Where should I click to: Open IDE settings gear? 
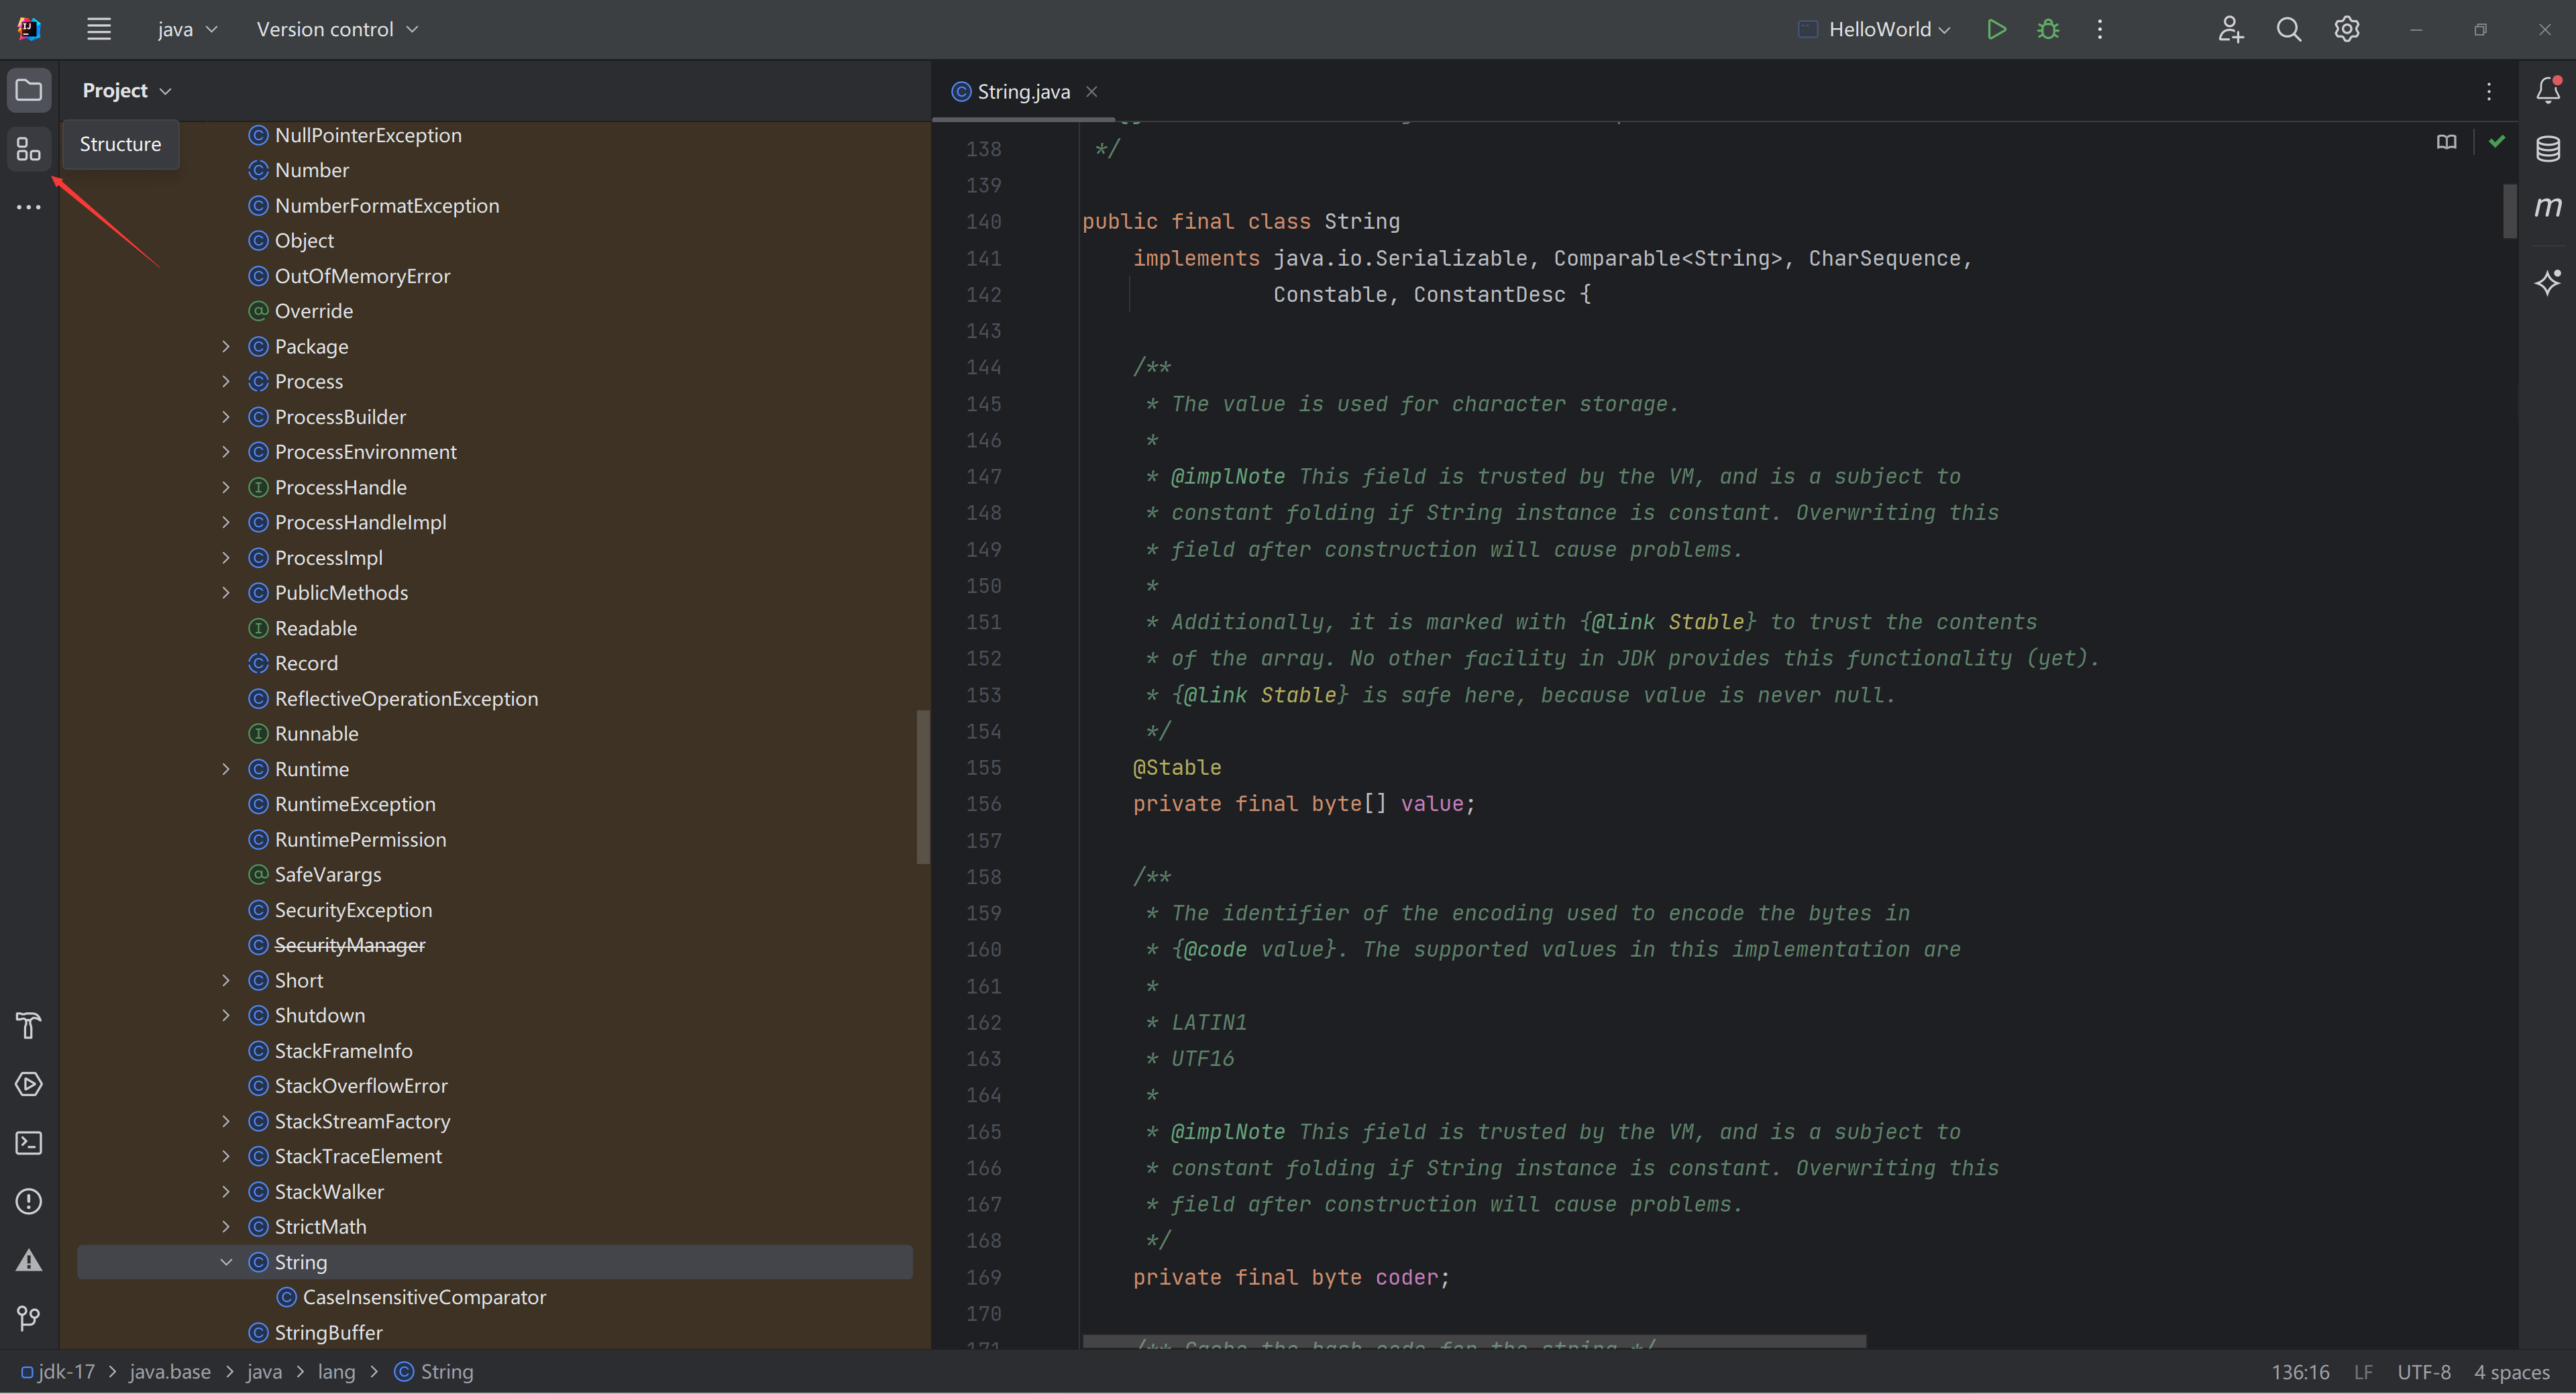click(x=2346, y=29)
